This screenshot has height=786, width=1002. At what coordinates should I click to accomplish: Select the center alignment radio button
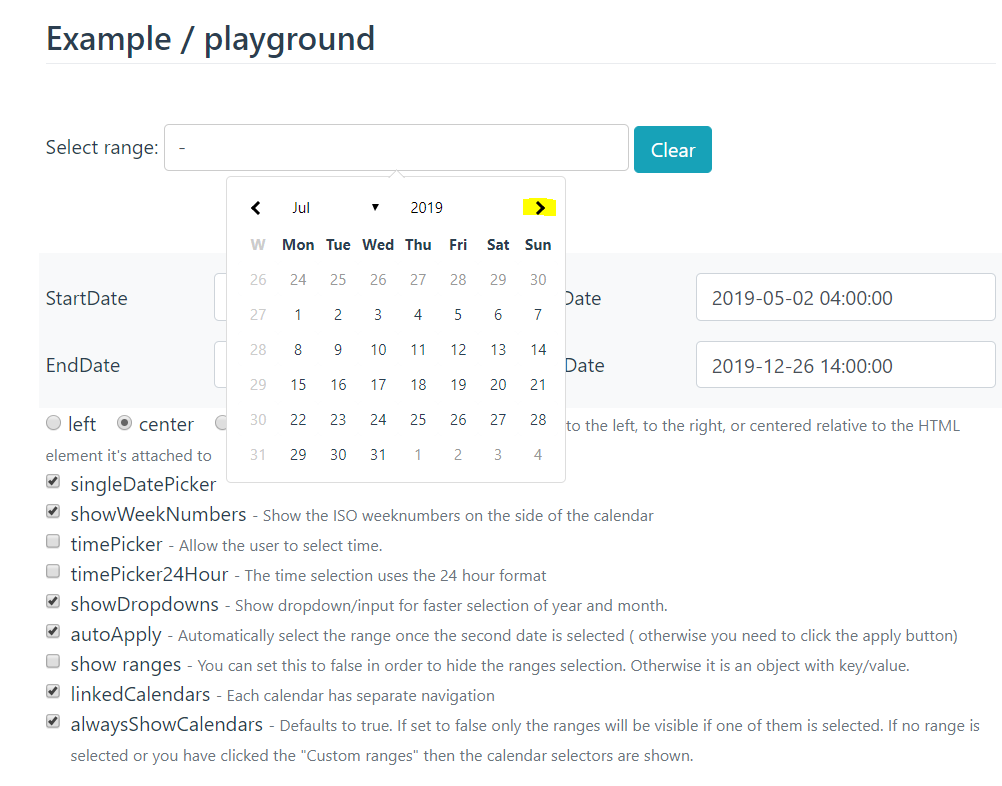click(124, 423)
